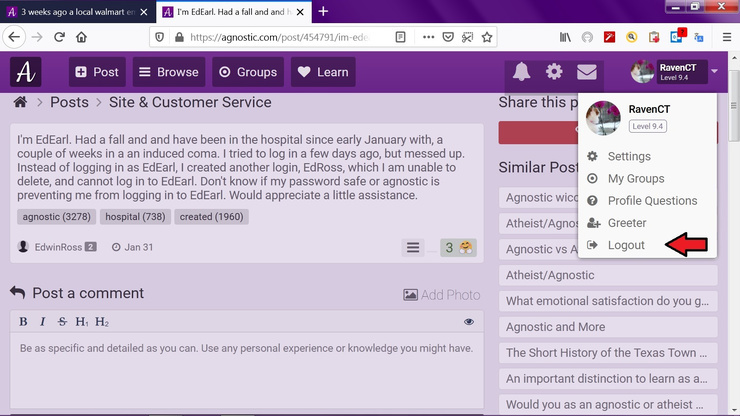Click the Add Photo link

click(x=441, y=295)
